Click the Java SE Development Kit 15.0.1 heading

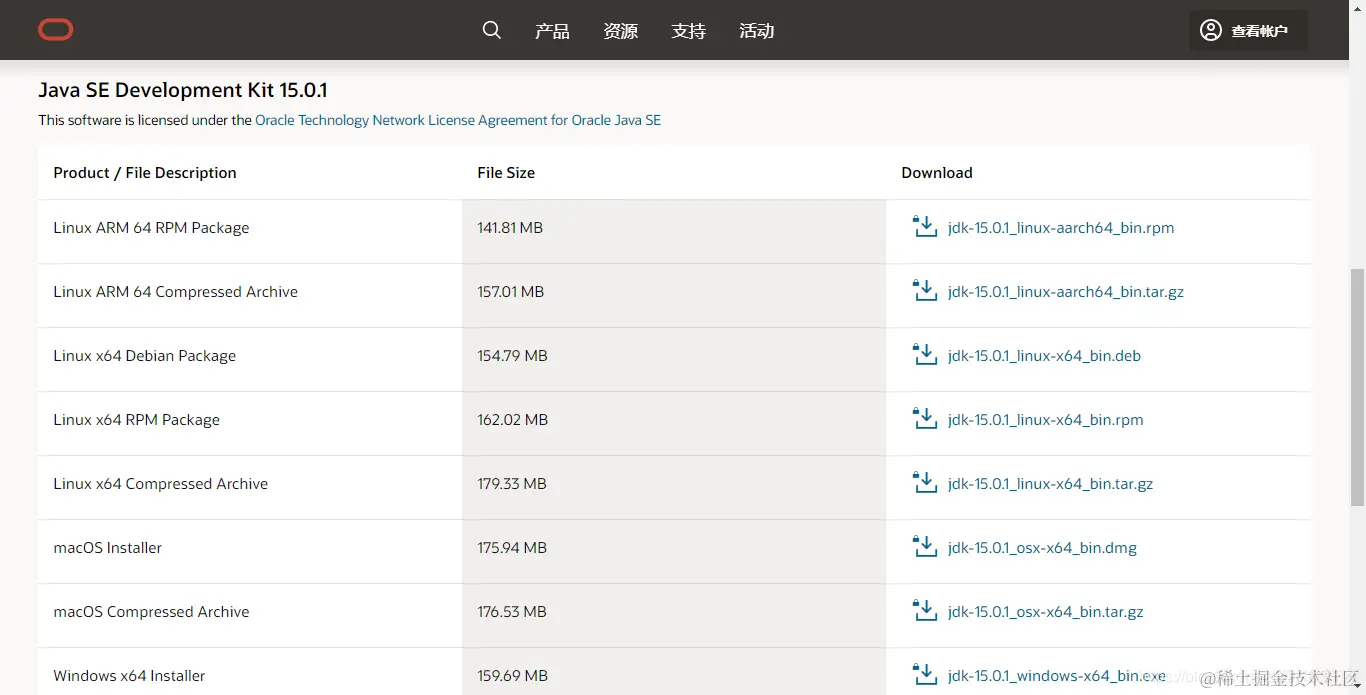tap(183, 90)
